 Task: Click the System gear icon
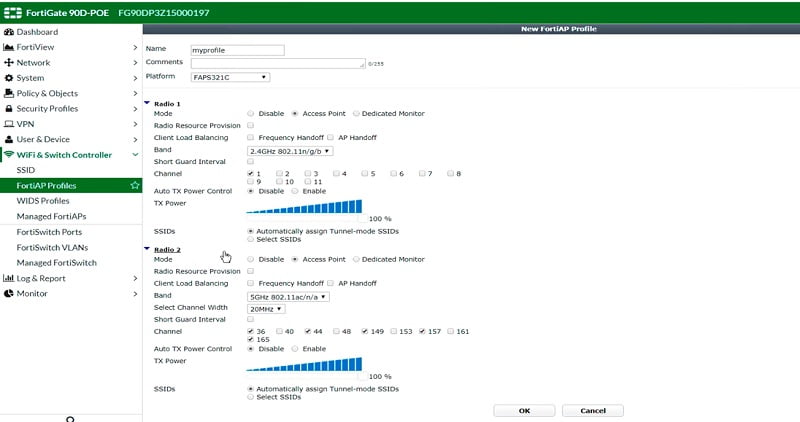point(8,78)
